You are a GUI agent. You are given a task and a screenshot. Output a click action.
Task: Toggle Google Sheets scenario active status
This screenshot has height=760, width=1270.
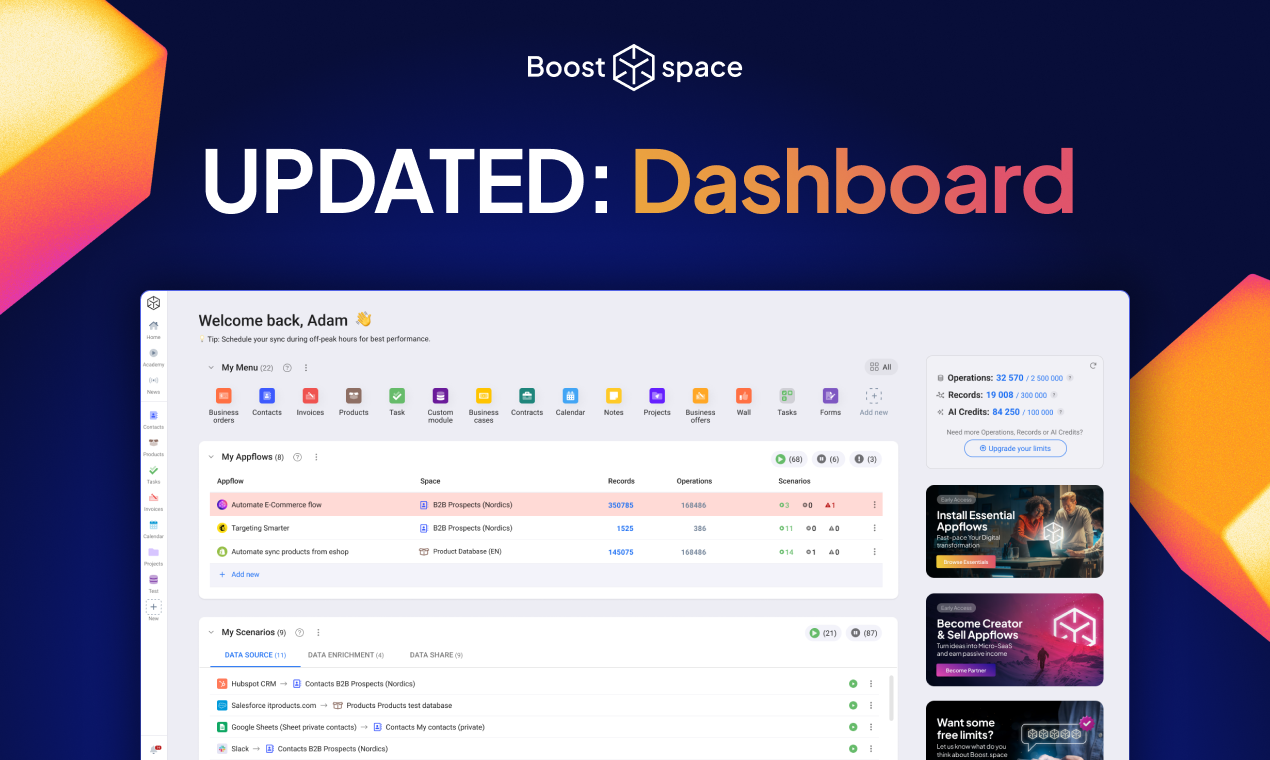(x=853, y=727)
